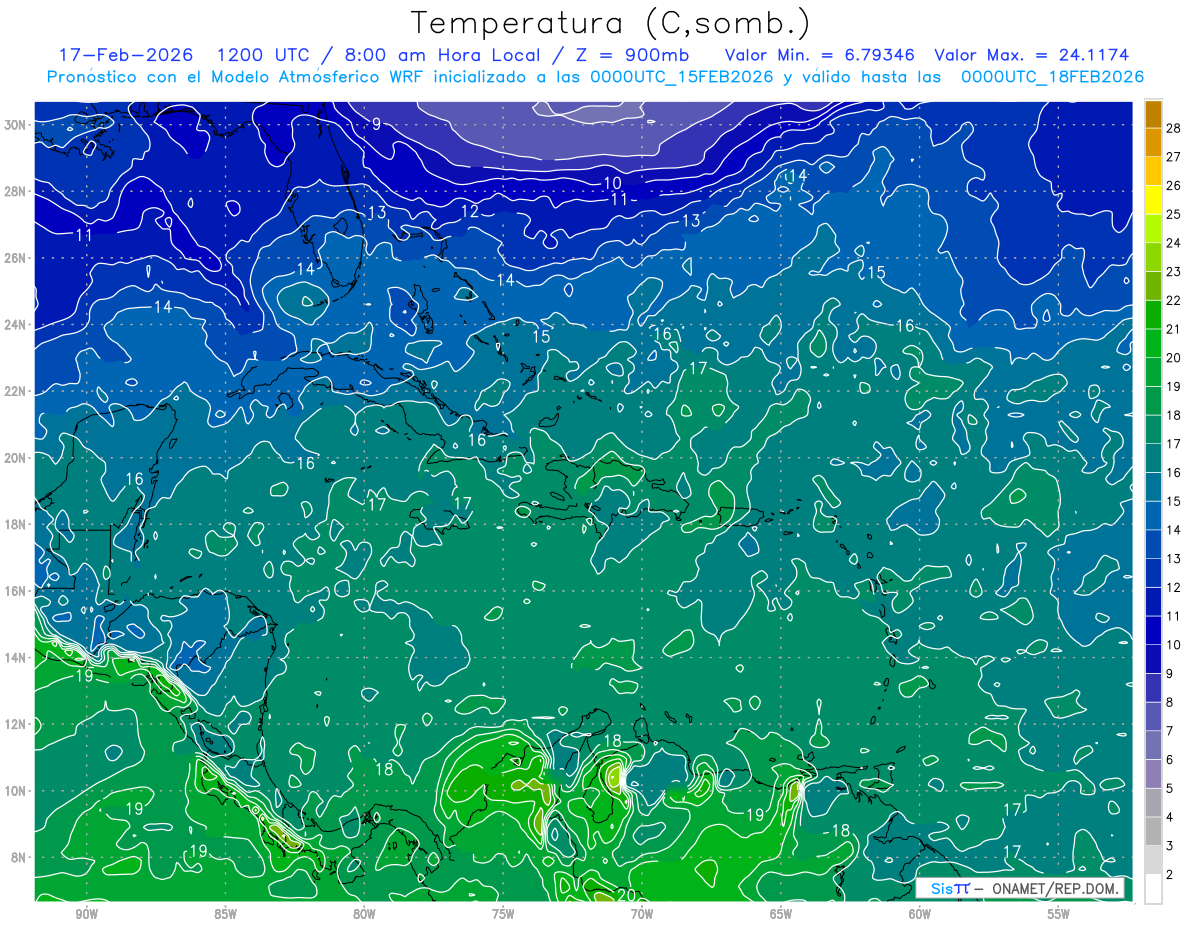The width and height of the screenshot is (1200, 927).
Task: Click the '0000UTC_15FEB2026' initialization time
Action: 683,77
